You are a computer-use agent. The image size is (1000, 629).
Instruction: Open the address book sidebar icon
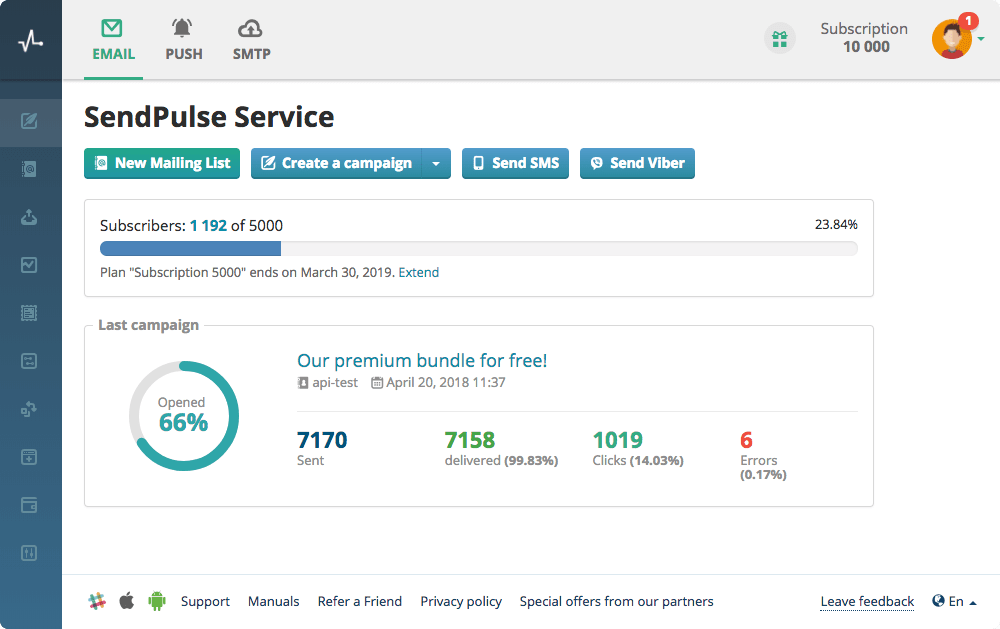(29, 169)
